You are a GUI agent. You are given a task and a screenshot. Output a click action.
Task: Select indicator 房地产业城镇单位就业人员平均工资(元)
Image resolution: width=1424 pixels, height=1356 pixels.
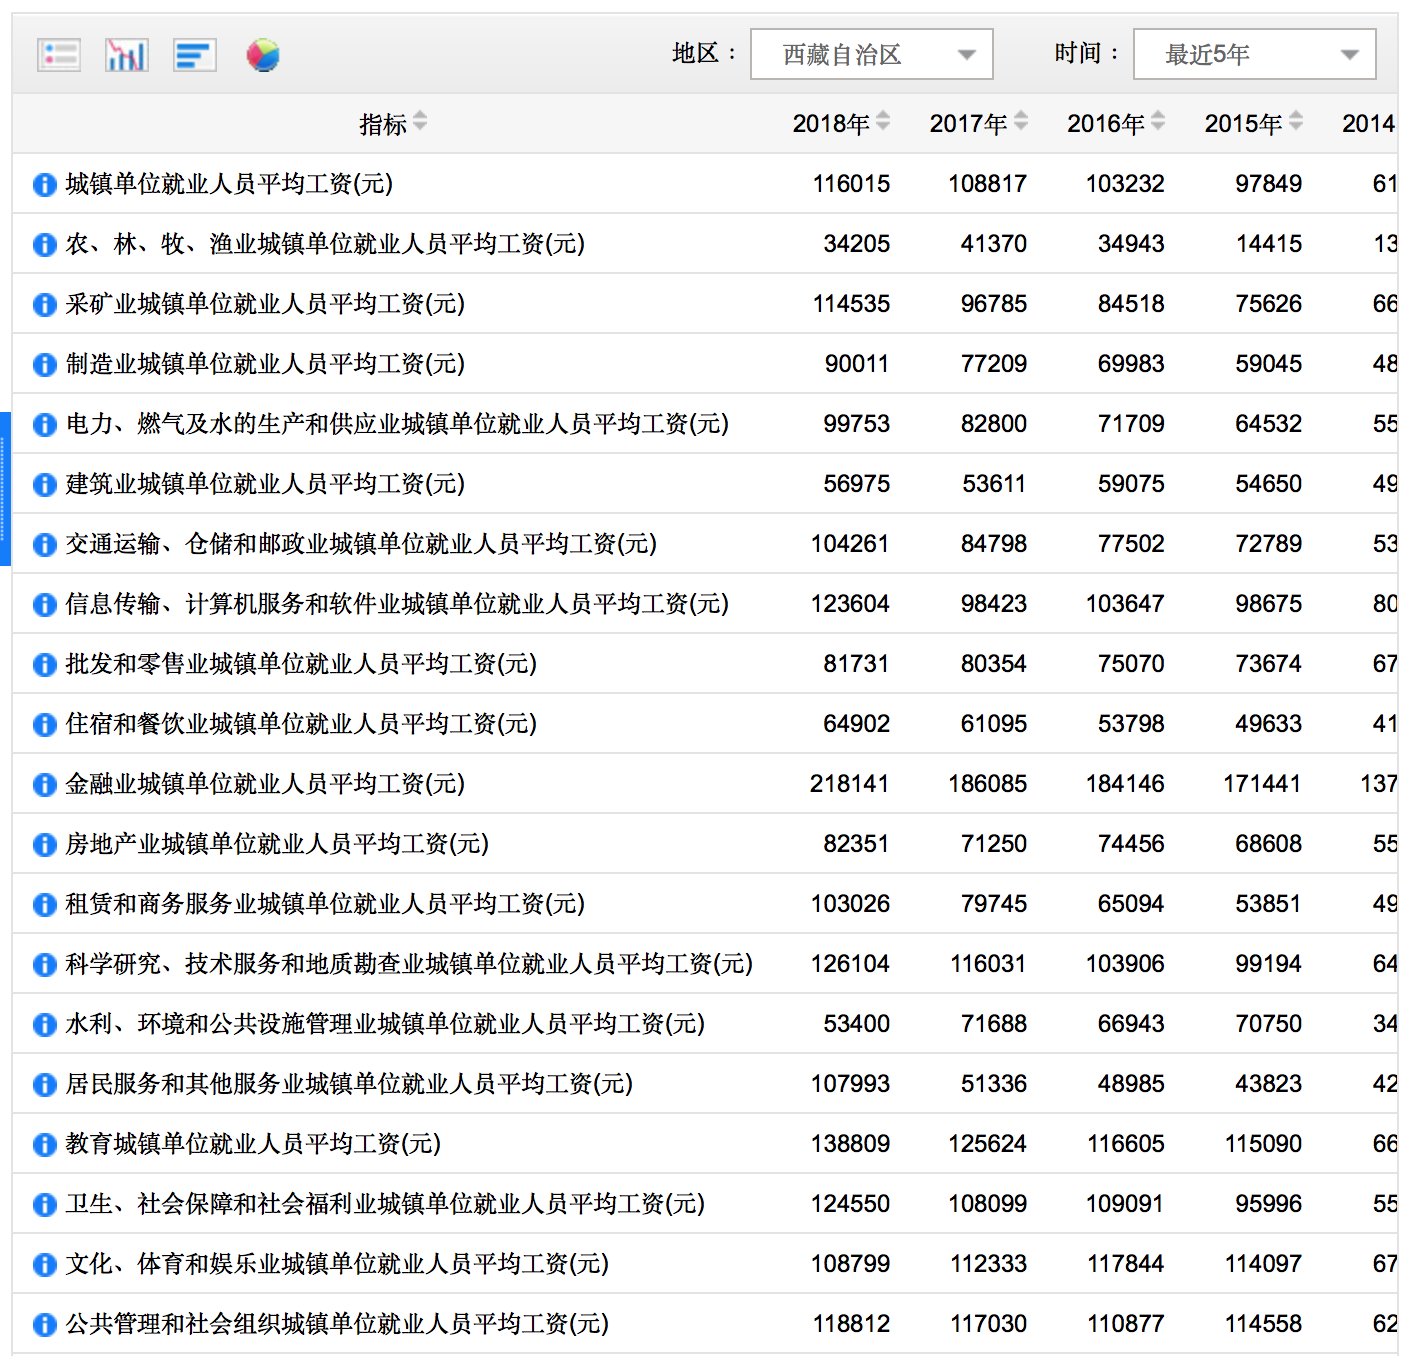(277, 843)
